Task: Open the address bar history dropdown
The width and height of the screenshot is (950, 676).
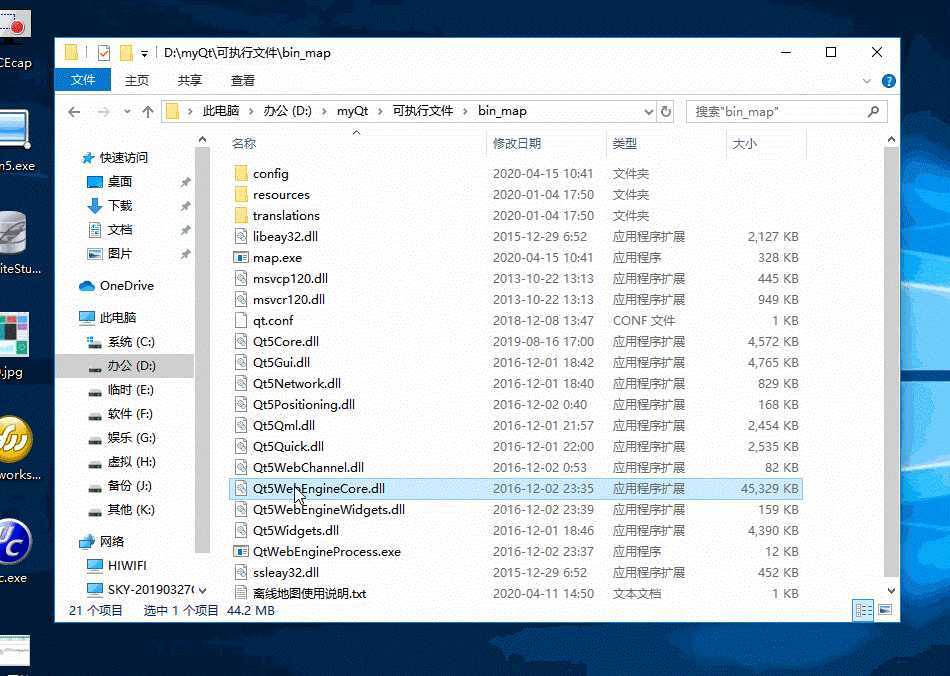Action: click(x=648, y=111)
